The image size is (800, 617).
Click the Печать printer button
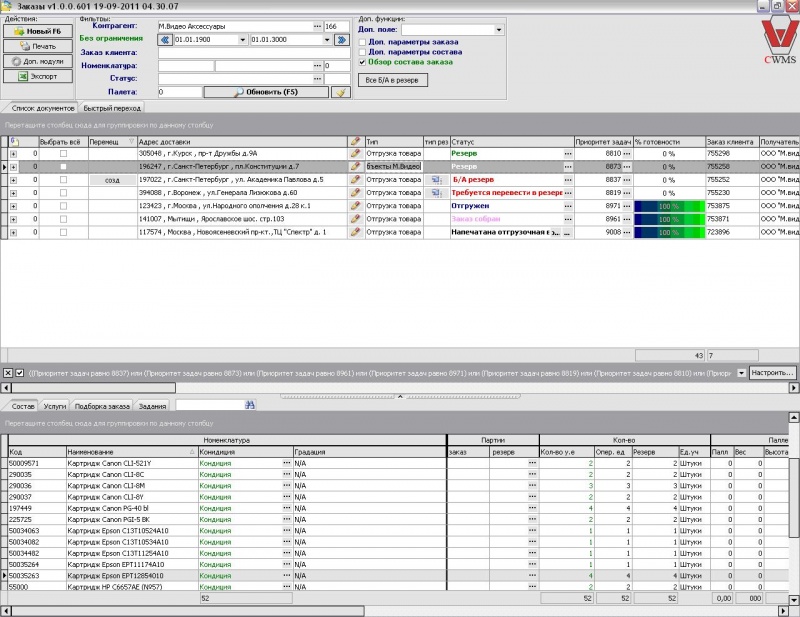[x=37, y=46]
